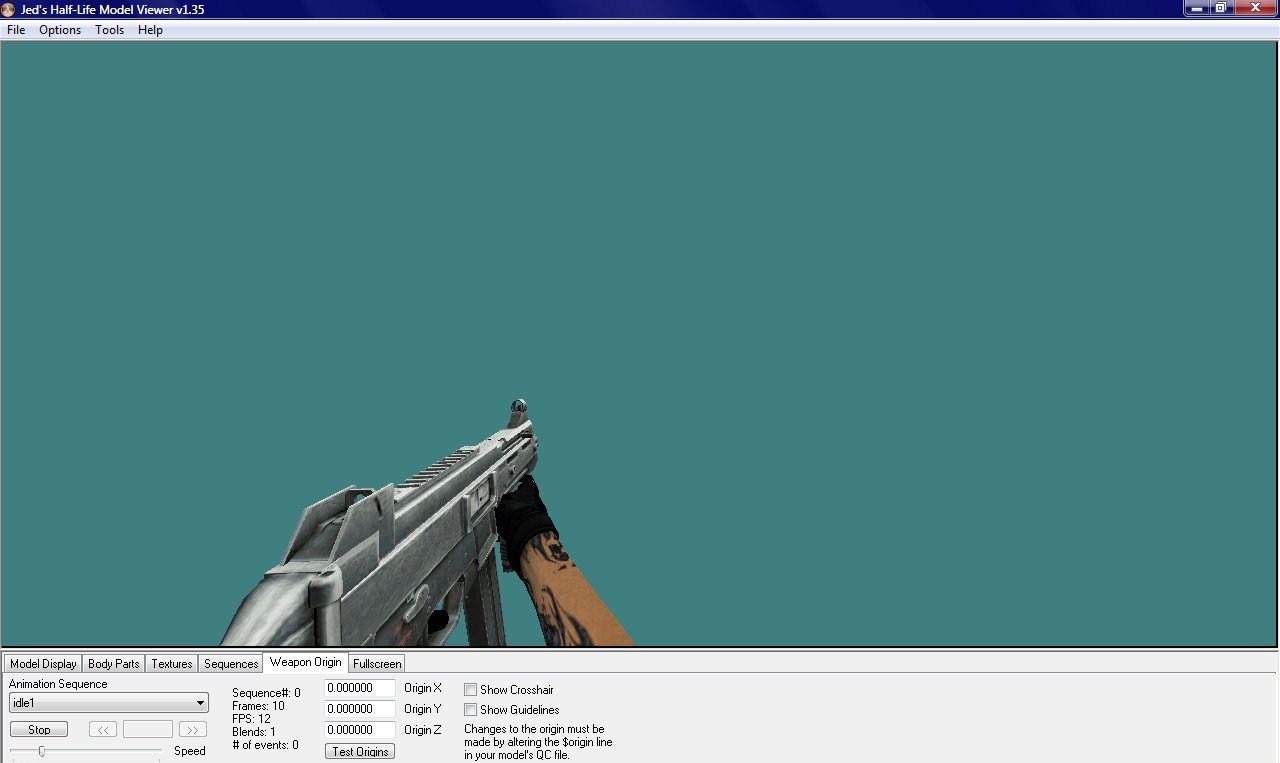The height and width of the screenshot is (763, 1280).
Task: Click the 'Blends: 1' text
Action: click(x=254, y=732)
